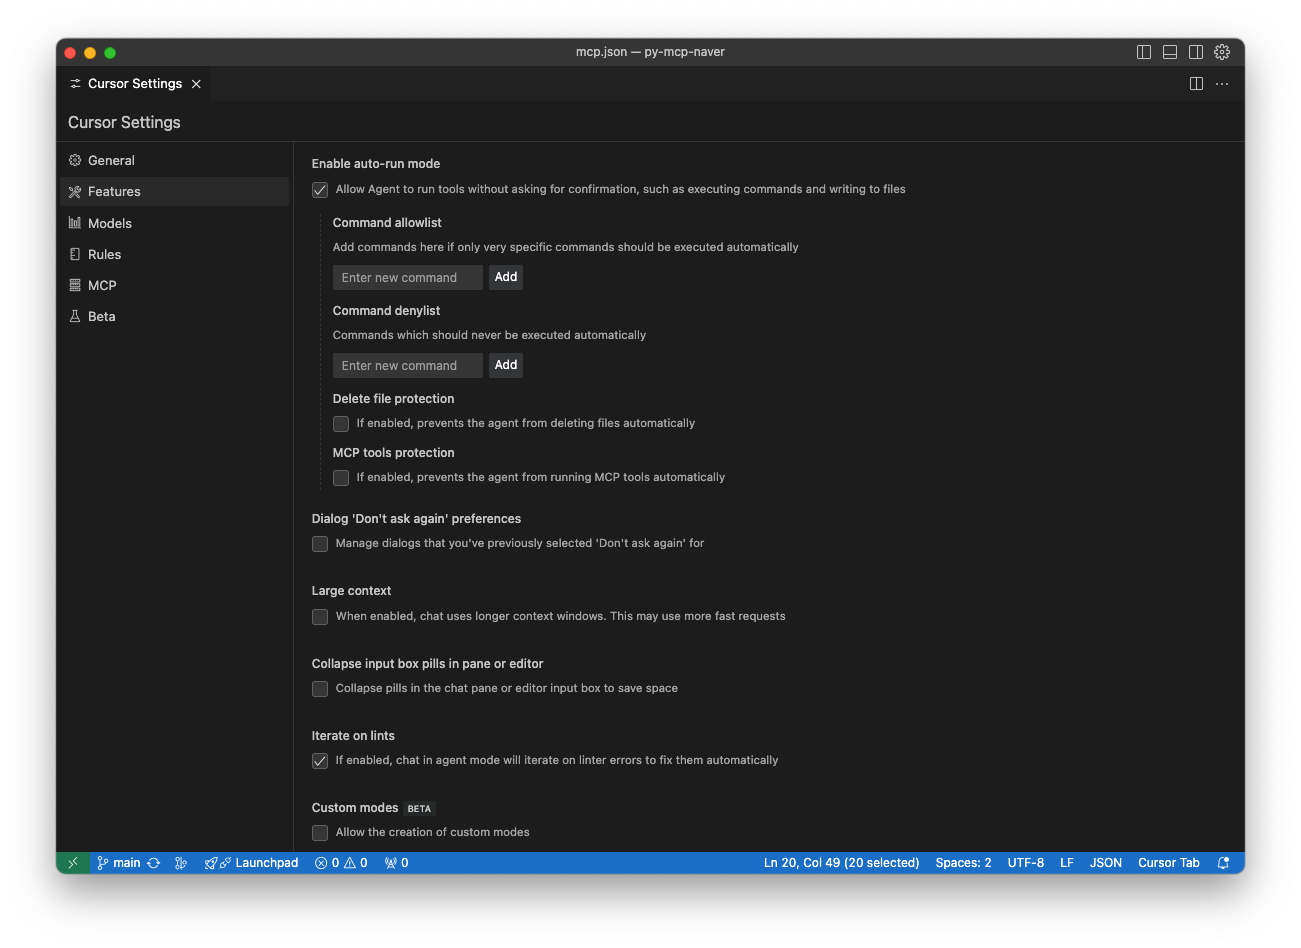Click the Iterate on lints heading
This screenshot has width=1301, height=948.
pos(353,736)
